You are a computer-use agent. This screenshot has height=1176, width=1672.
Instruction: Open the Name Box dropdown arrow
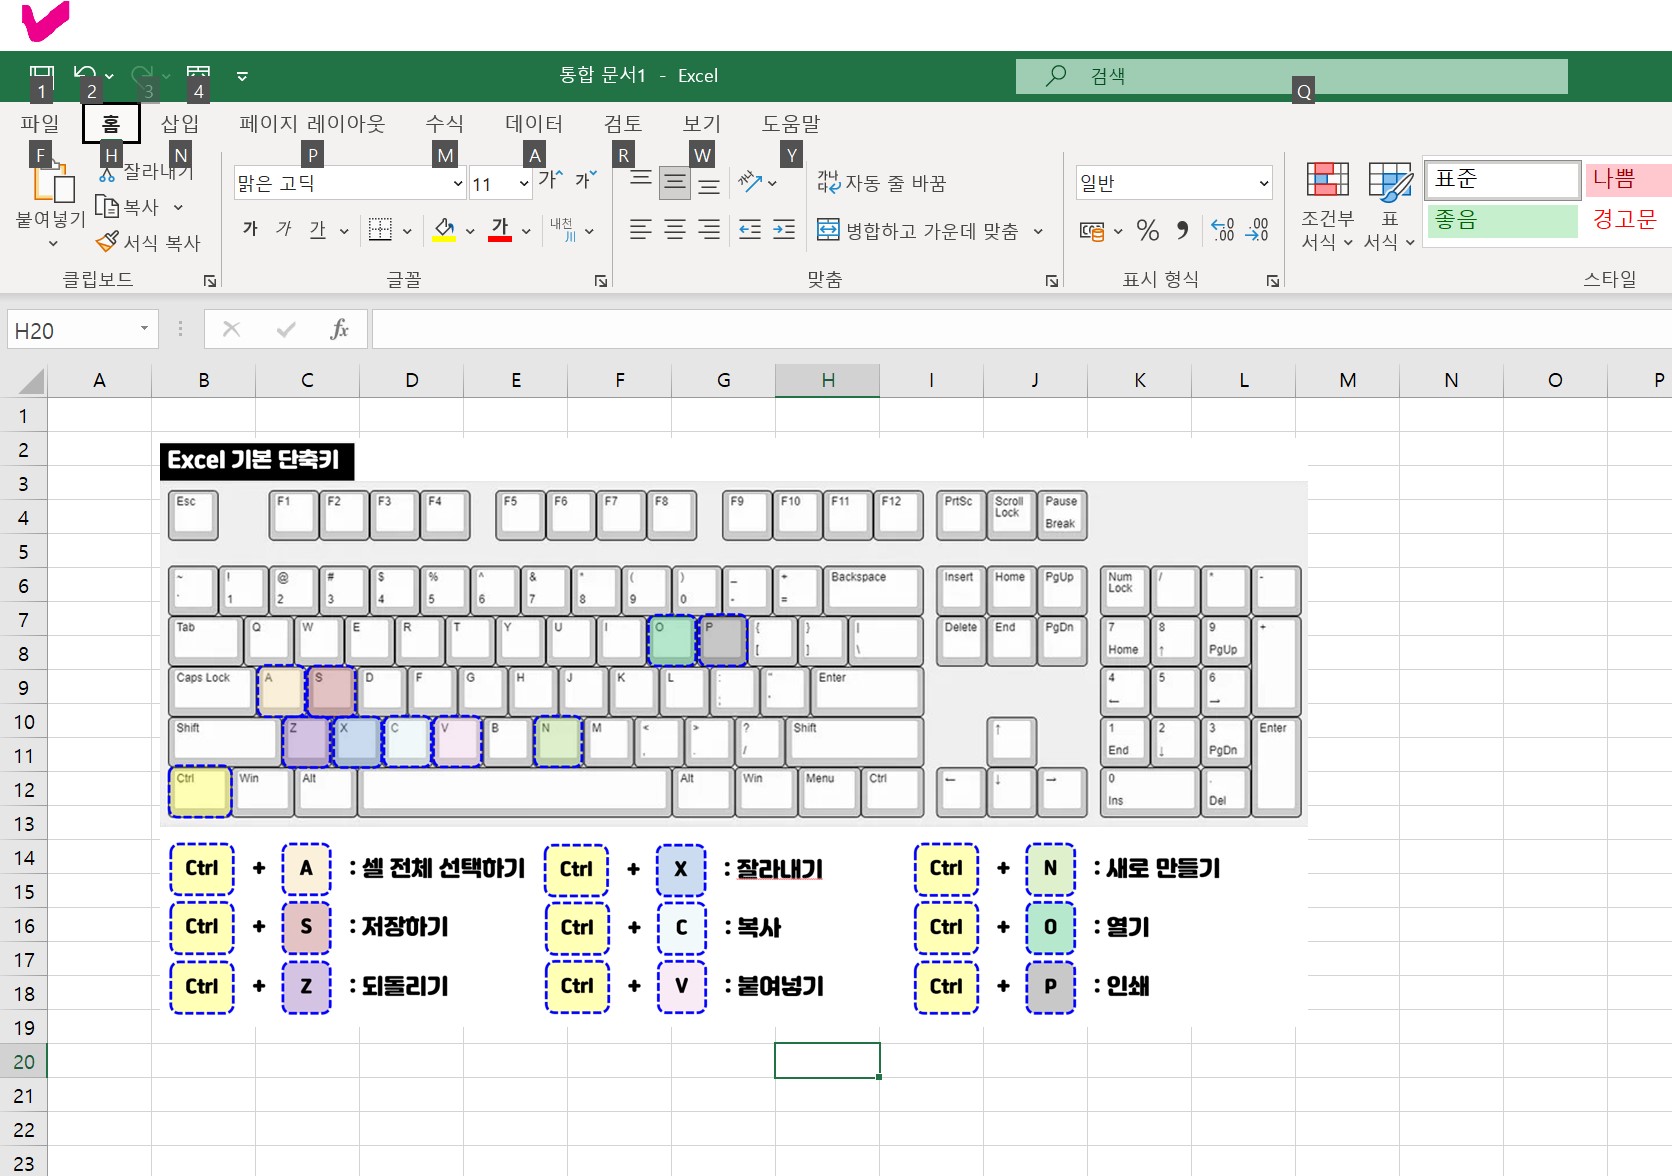tap(144, 329)
